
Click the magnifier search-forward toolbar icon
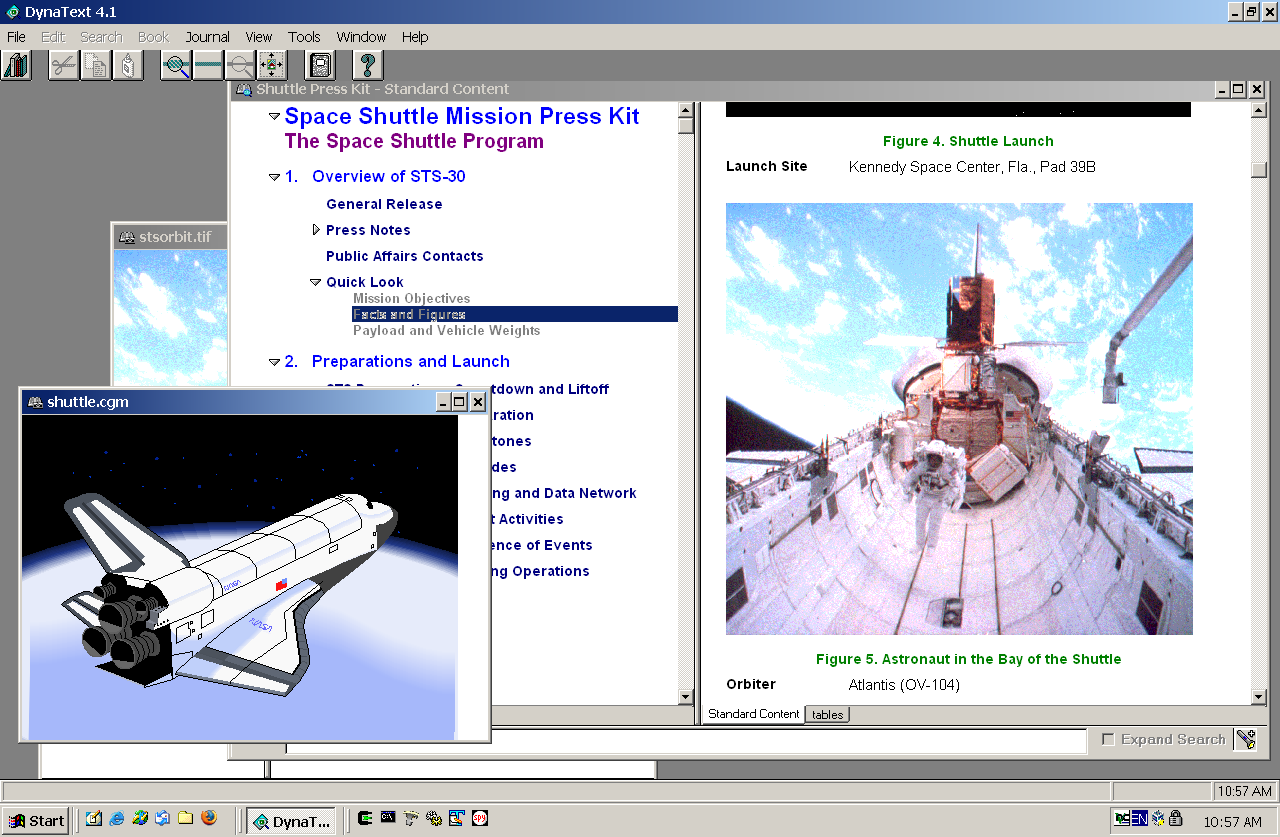click(x=177, y=66)
